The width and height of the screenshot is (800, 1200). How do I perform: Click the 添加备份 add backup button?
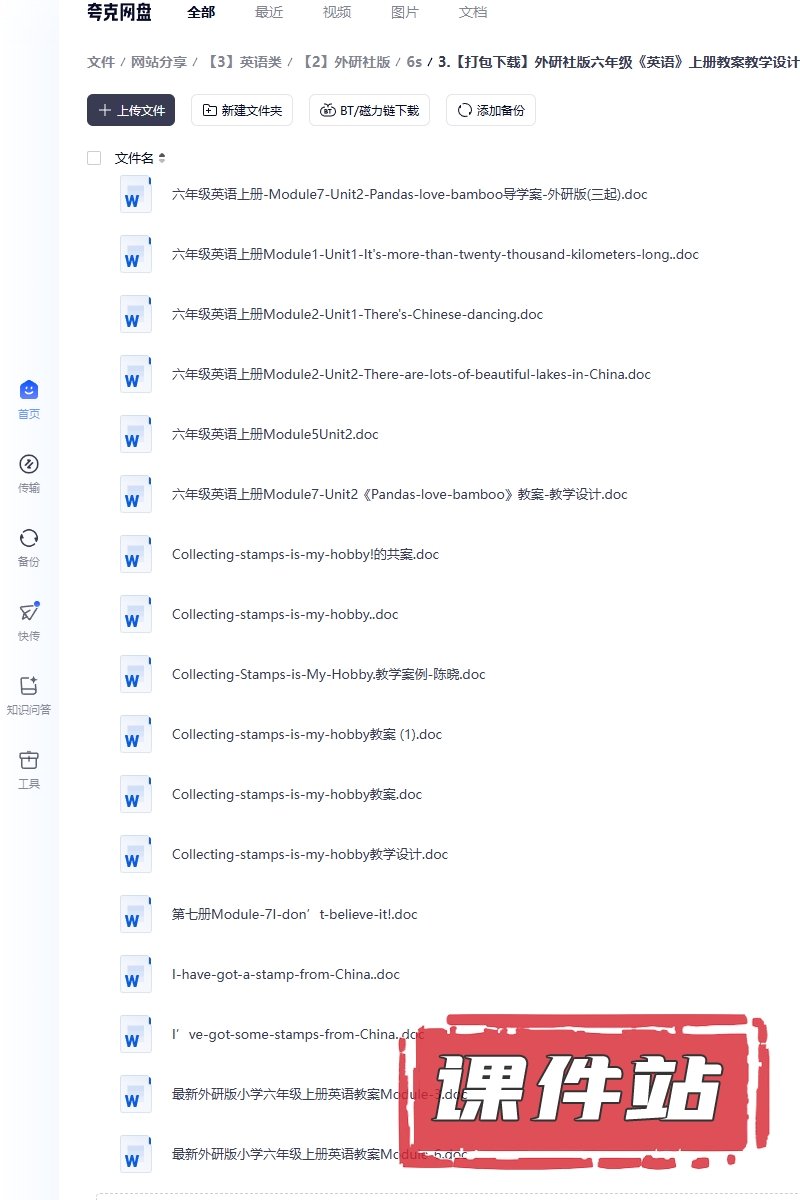point(491,110)
